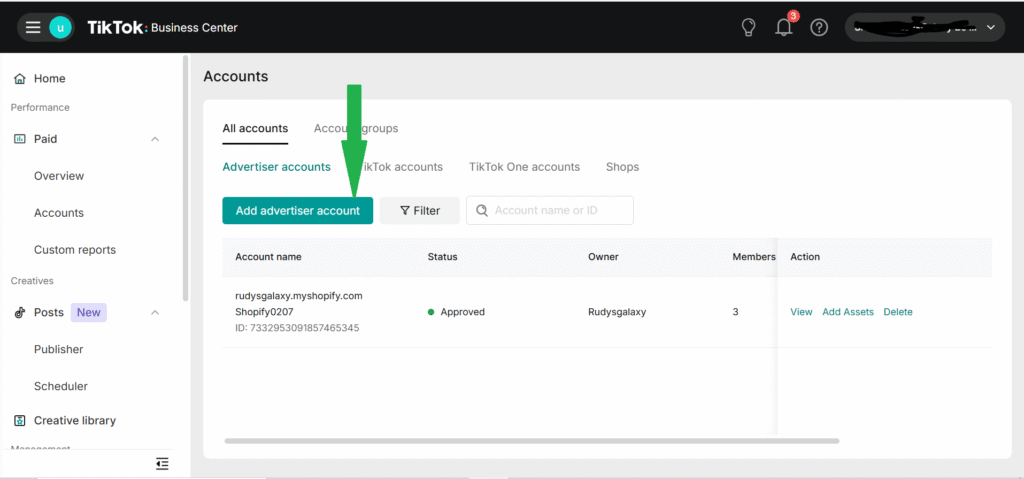The width and height of the screenshot is (1024, 479).
Task: Click the Creative library icon
Action: tap(20, 421)
